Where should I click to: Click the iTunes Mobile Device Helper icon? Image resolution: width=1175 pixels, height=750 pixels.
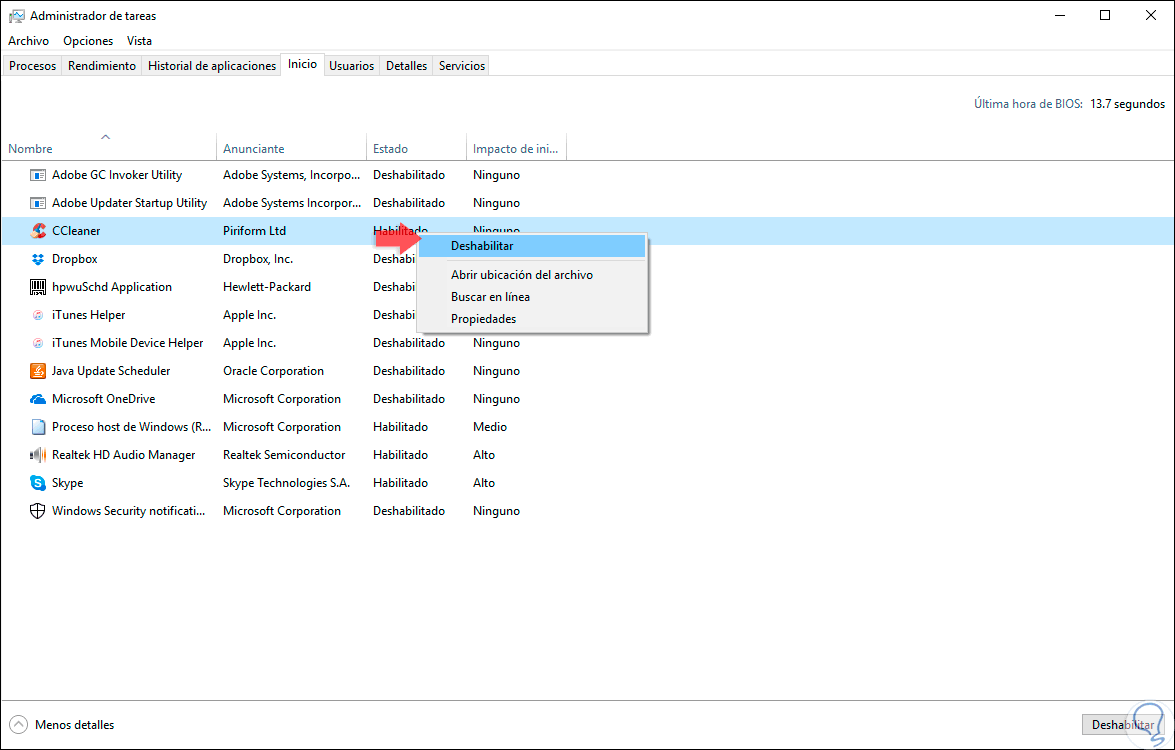pos(37,343)
